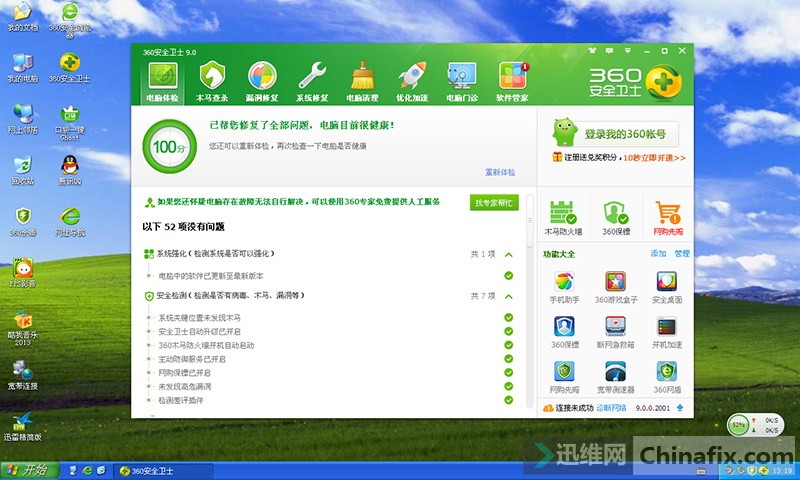Click 360 floating speed widget
Screen dimensions: 800x480
[755, 424]
